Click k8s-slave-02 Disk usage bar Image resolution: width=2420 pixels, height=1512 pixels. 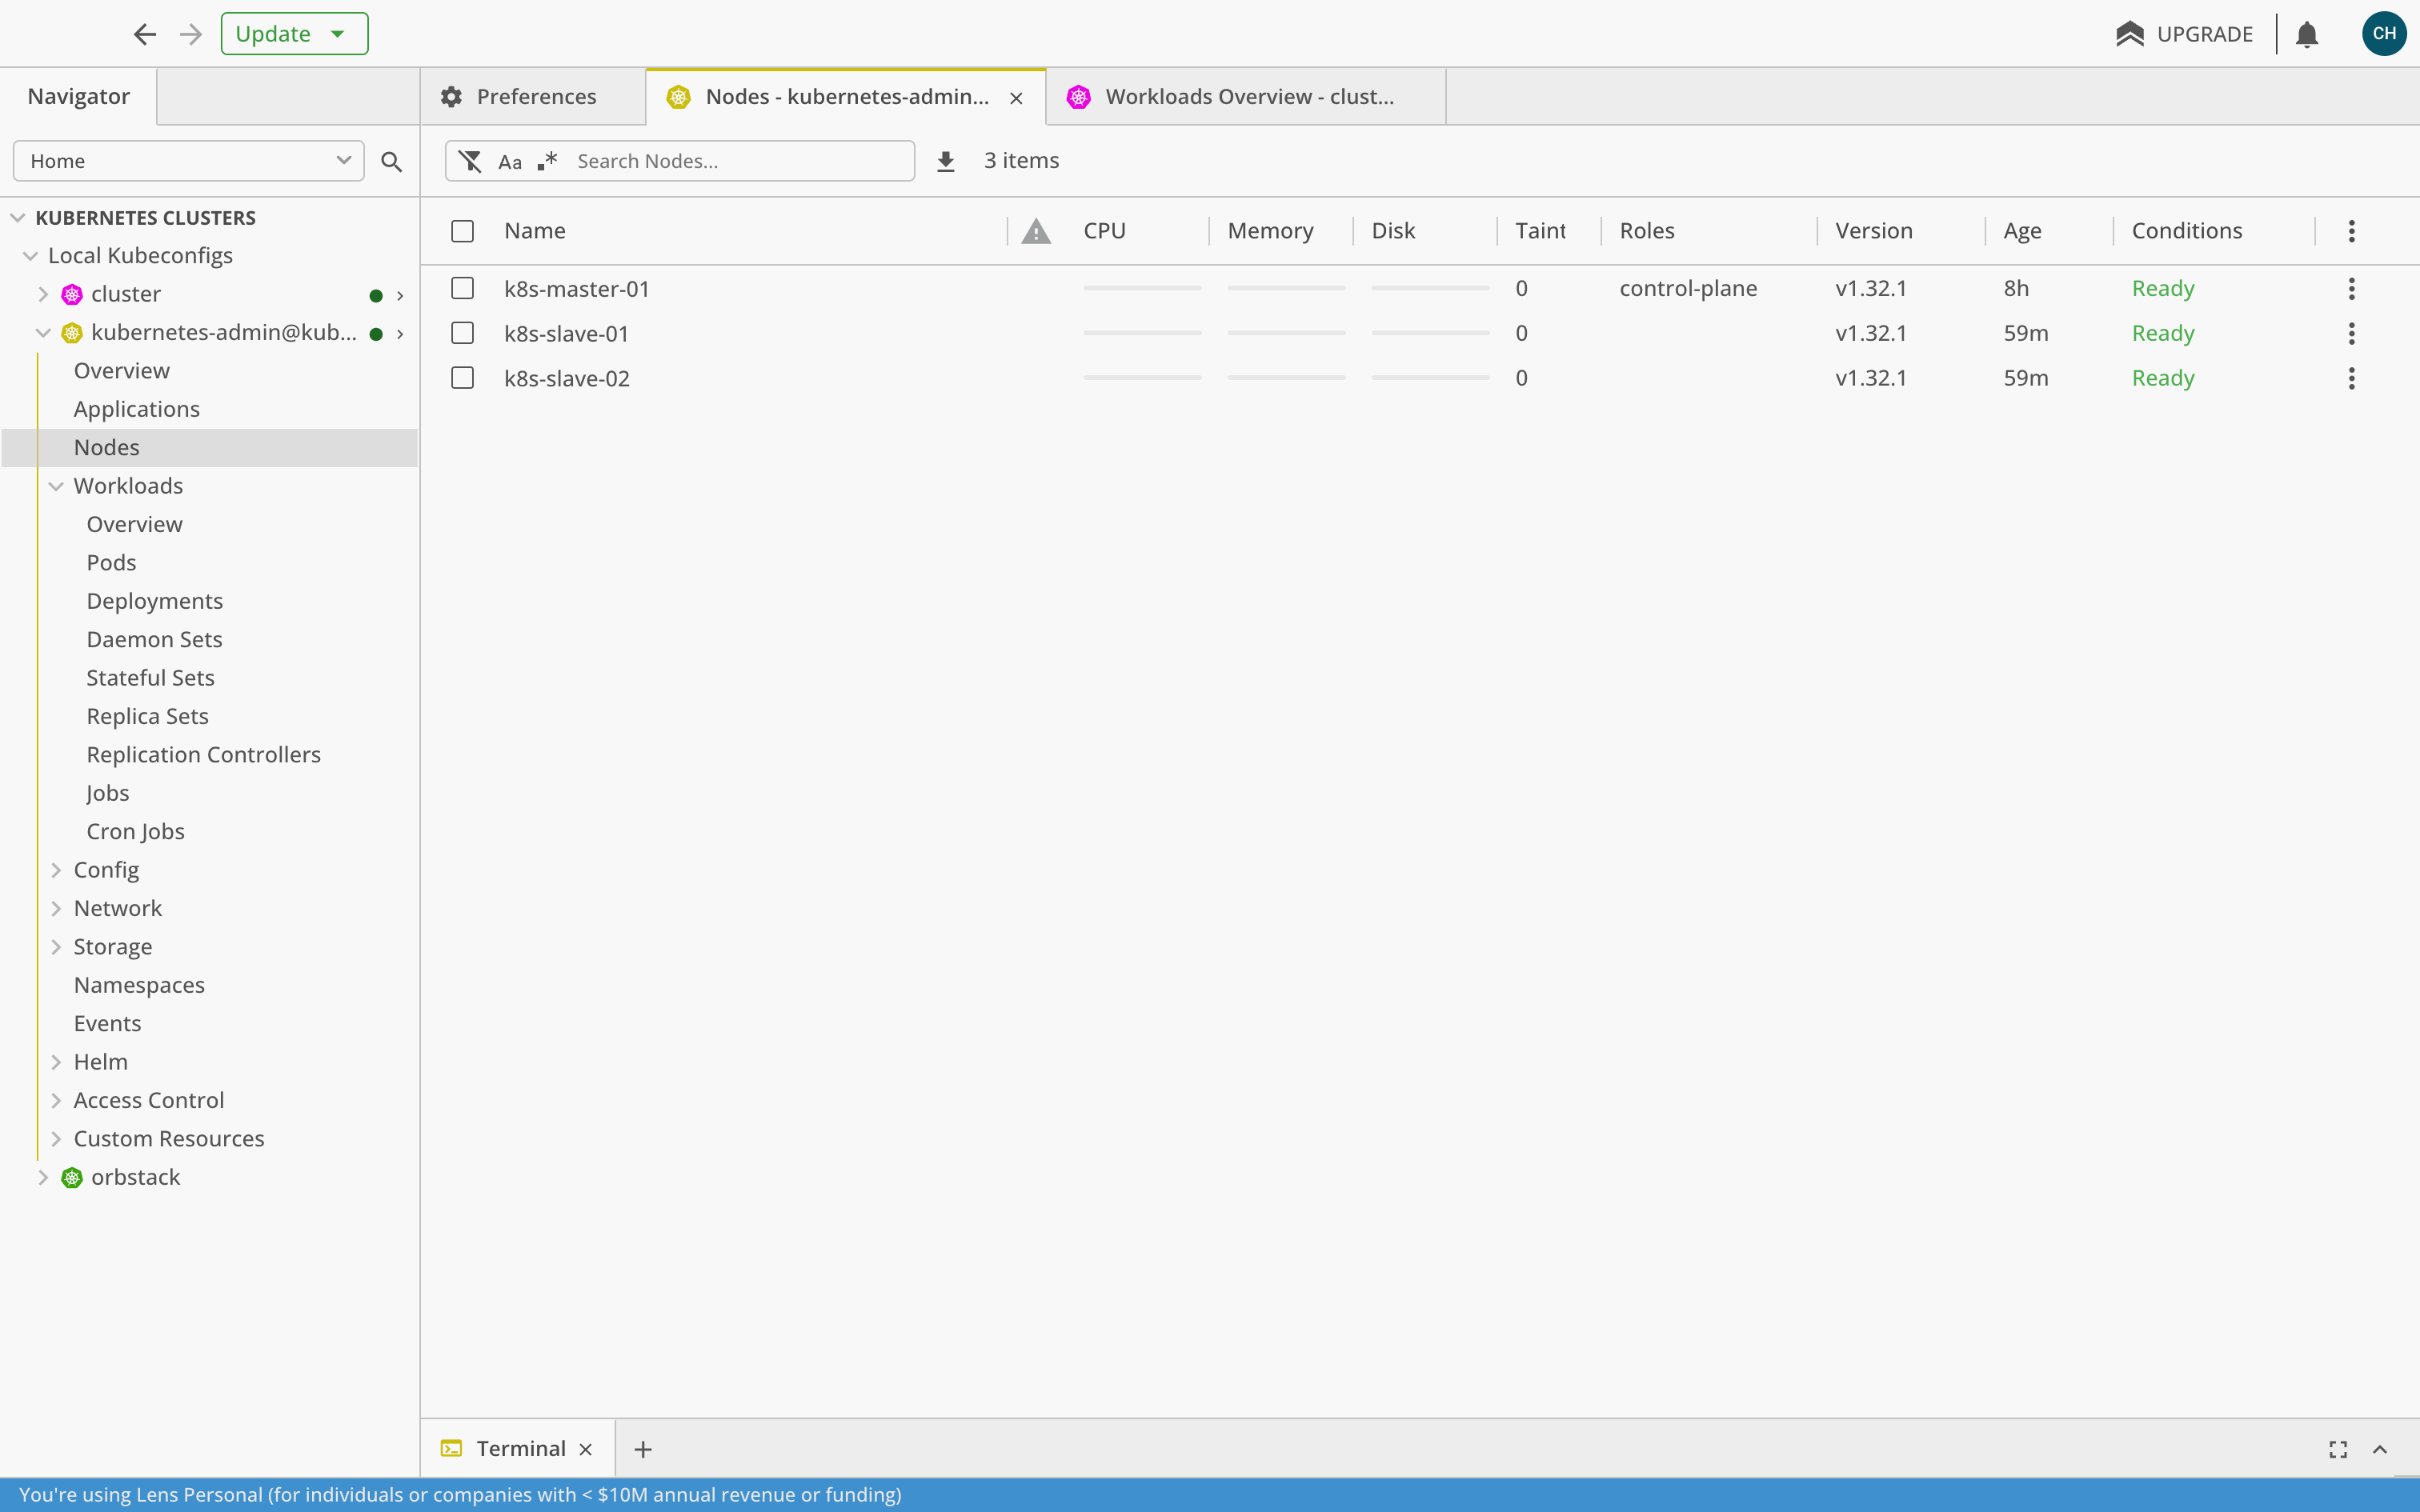pos(1430,378)
